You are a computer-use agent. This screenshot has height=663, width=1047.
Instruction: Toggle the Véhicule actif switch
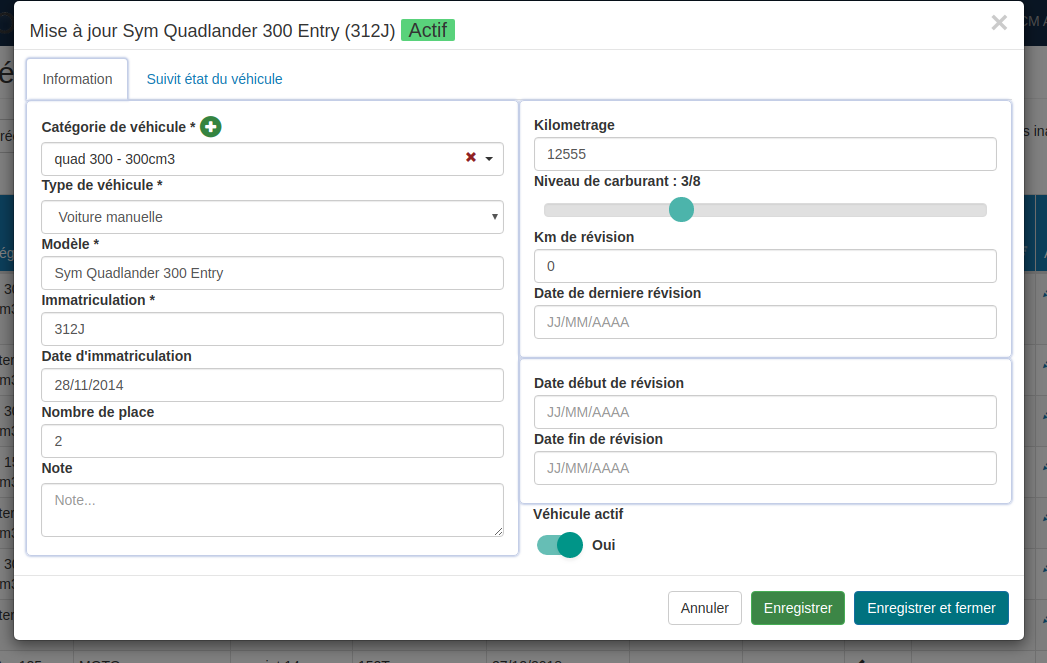(x=560, y=545)
